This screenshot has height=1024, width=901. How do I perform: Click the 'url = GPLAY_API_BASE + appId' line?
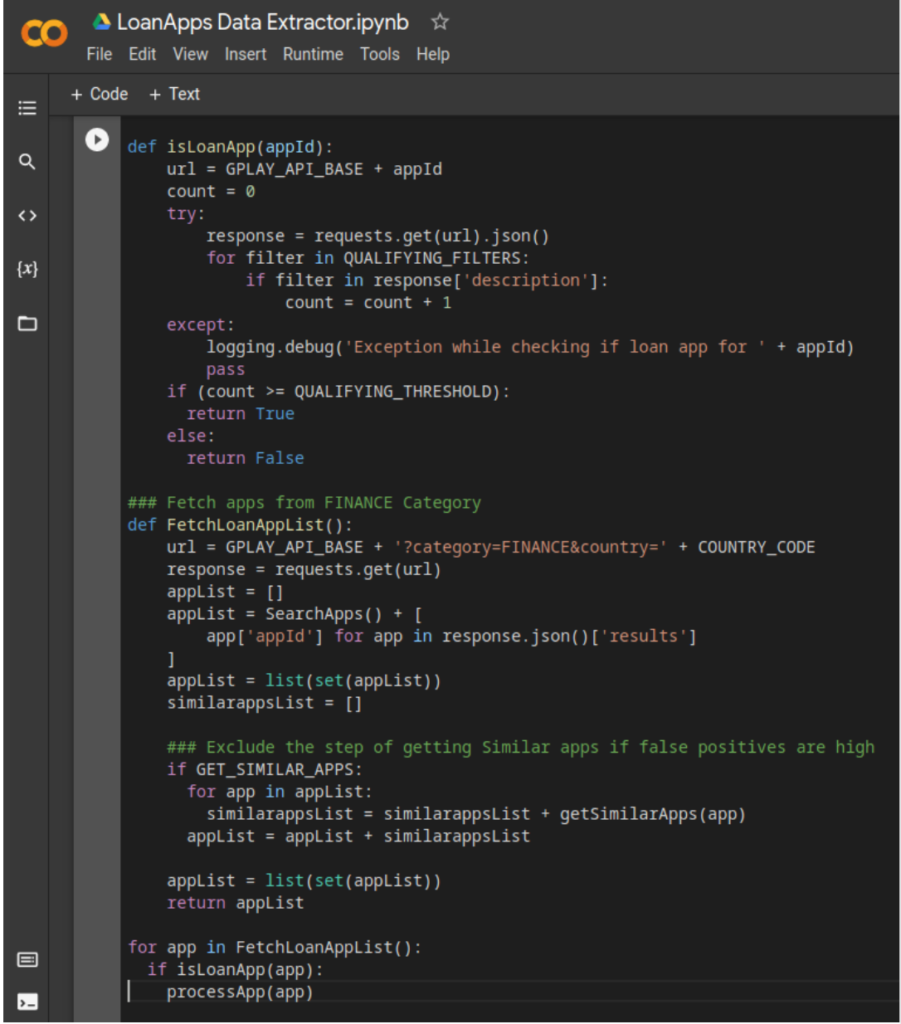304,169
